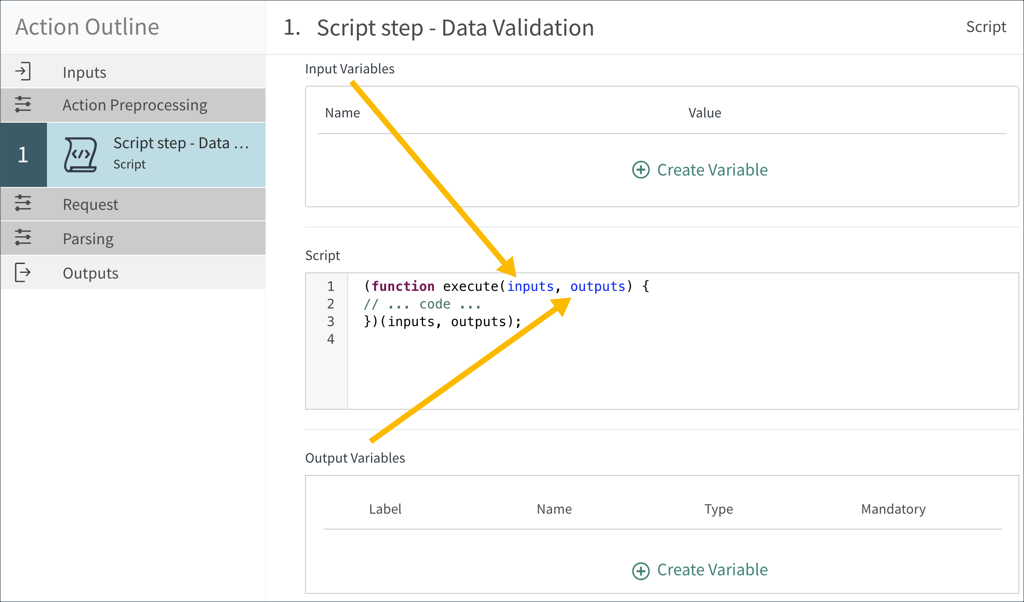Click the Request step sliders icon

tap(22, 203)
